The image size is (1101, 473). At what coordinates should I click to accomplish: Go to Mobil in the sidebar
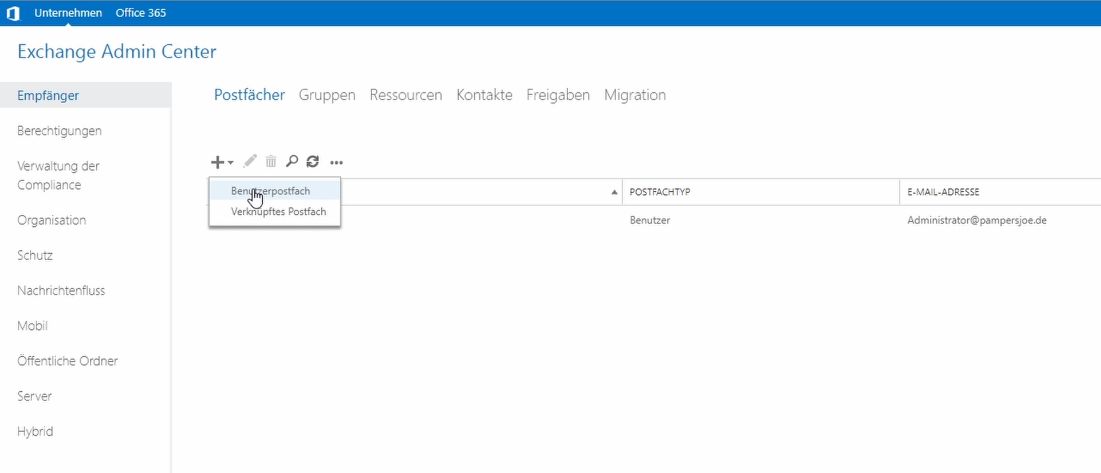point(32,326)
